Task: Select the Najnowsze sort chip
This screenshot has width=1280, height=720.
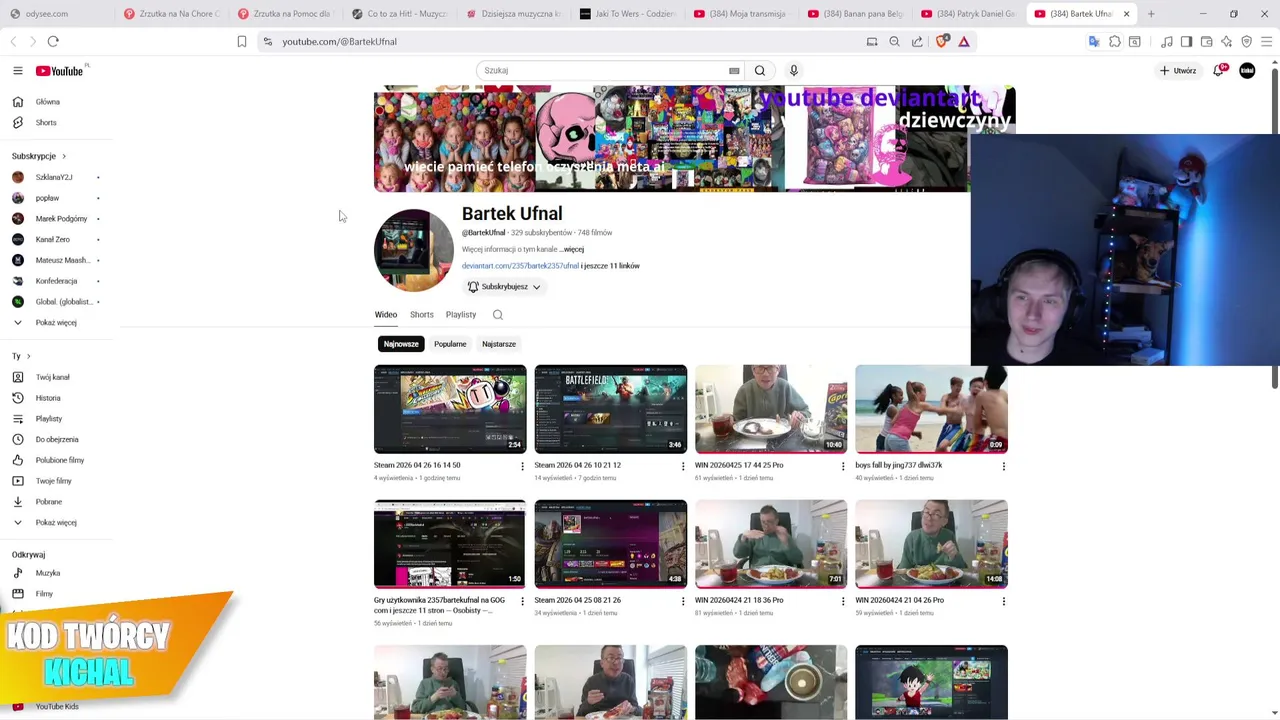Action: tap(401, 344)
